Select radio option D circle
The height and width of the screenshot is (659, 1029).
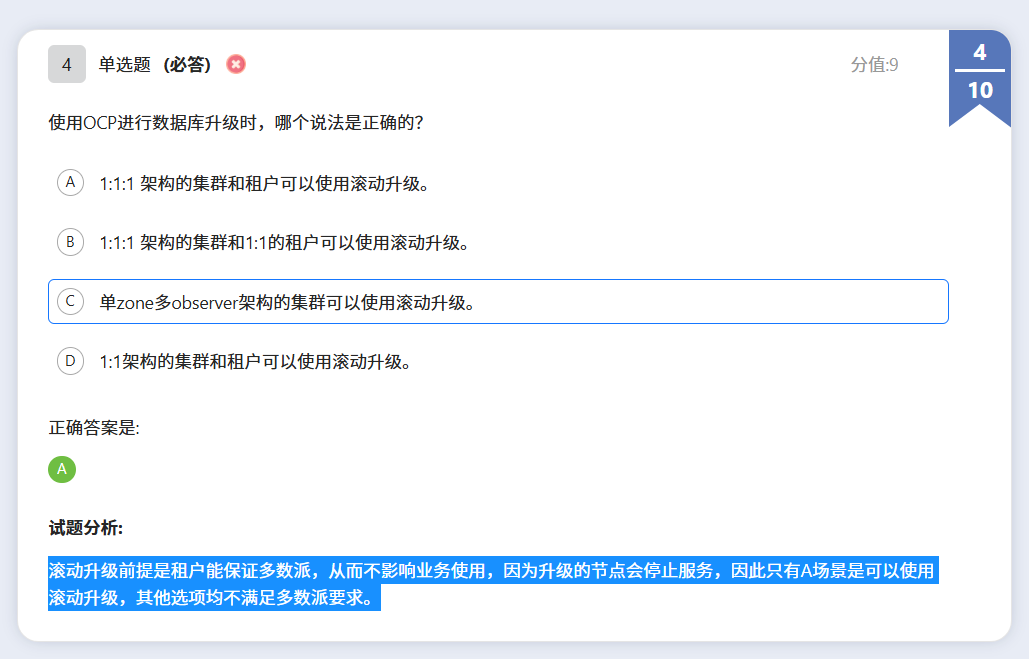(70, 361)
